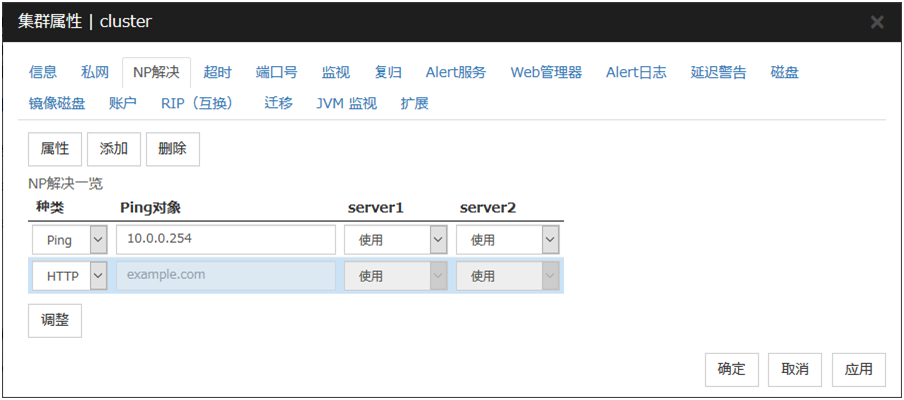This screenshot has width=904, height=400.
Task: Select the JVM 监视 tab
Action: pyautogui.click(x=346, y=103)
